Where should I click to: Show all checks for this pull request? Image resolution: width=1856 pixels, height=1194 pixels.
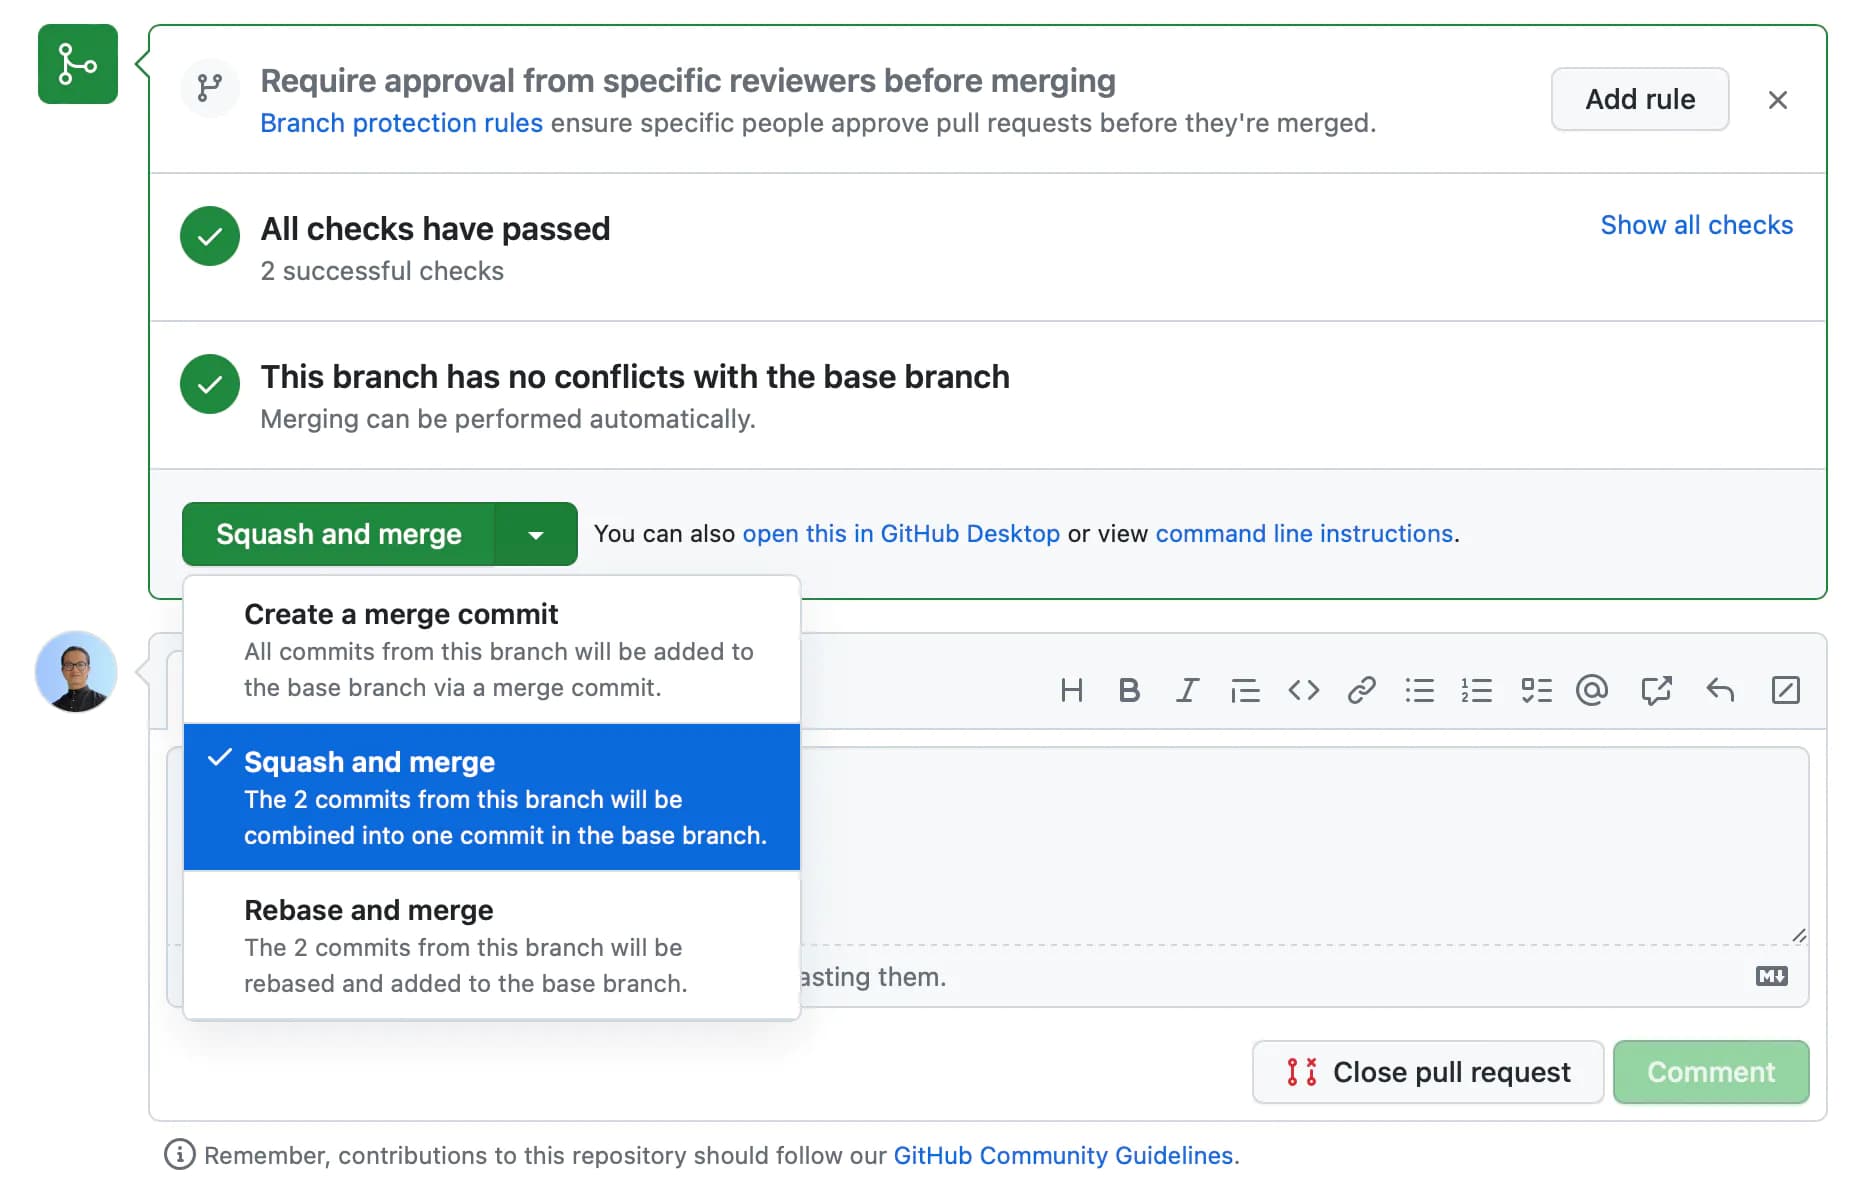pos(1696,224)
